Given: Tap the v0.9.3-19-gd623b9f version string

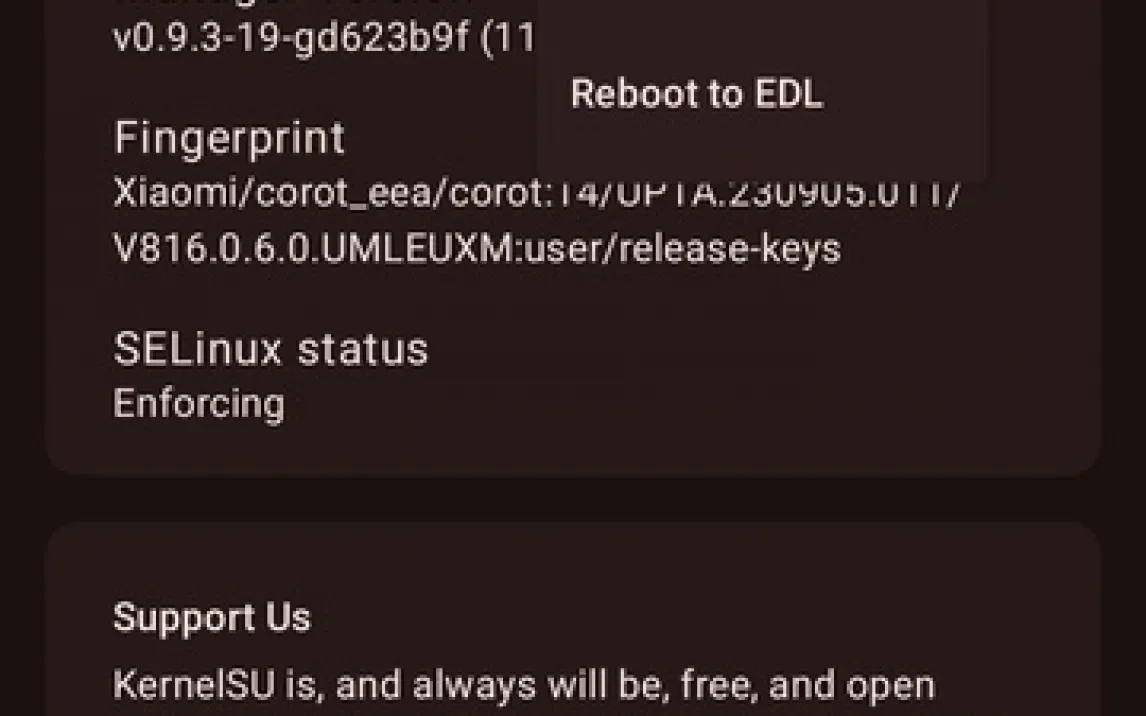Looking at the screenshot, I should pos(291,37).
